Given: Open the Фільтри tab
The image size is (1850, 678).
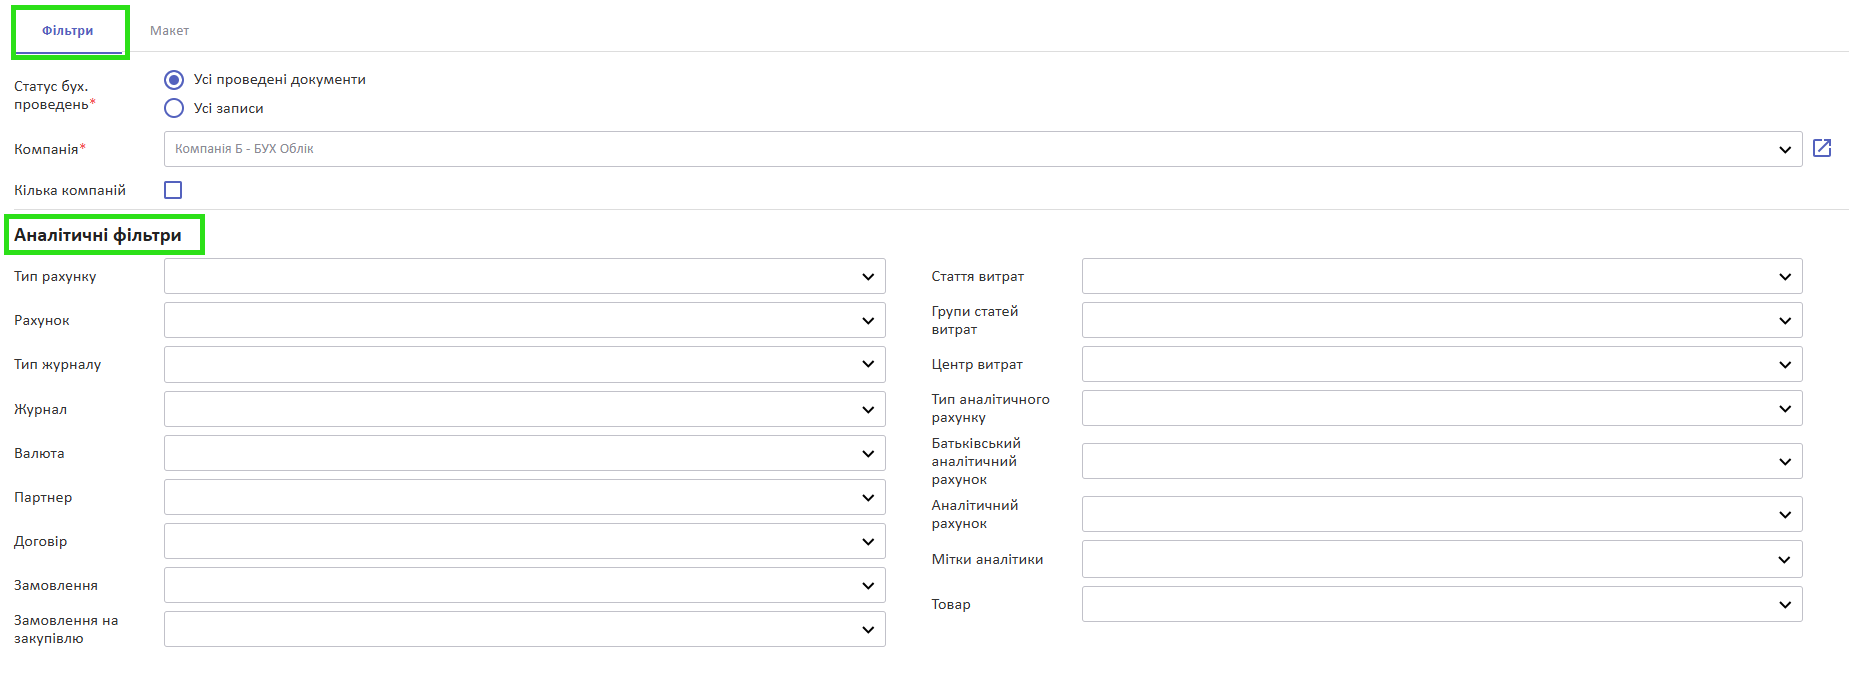Looking at the screenshot, I should point(68,31).
